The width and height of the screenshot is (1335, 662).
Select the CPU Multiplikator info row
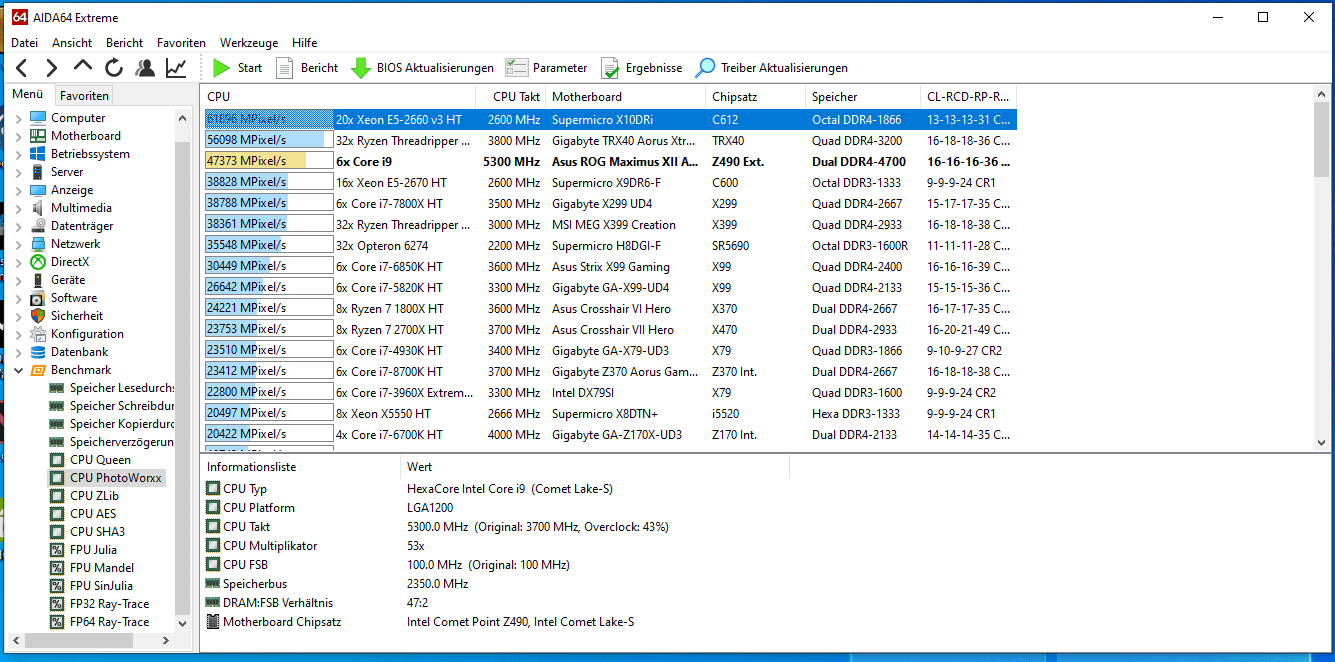495,546
